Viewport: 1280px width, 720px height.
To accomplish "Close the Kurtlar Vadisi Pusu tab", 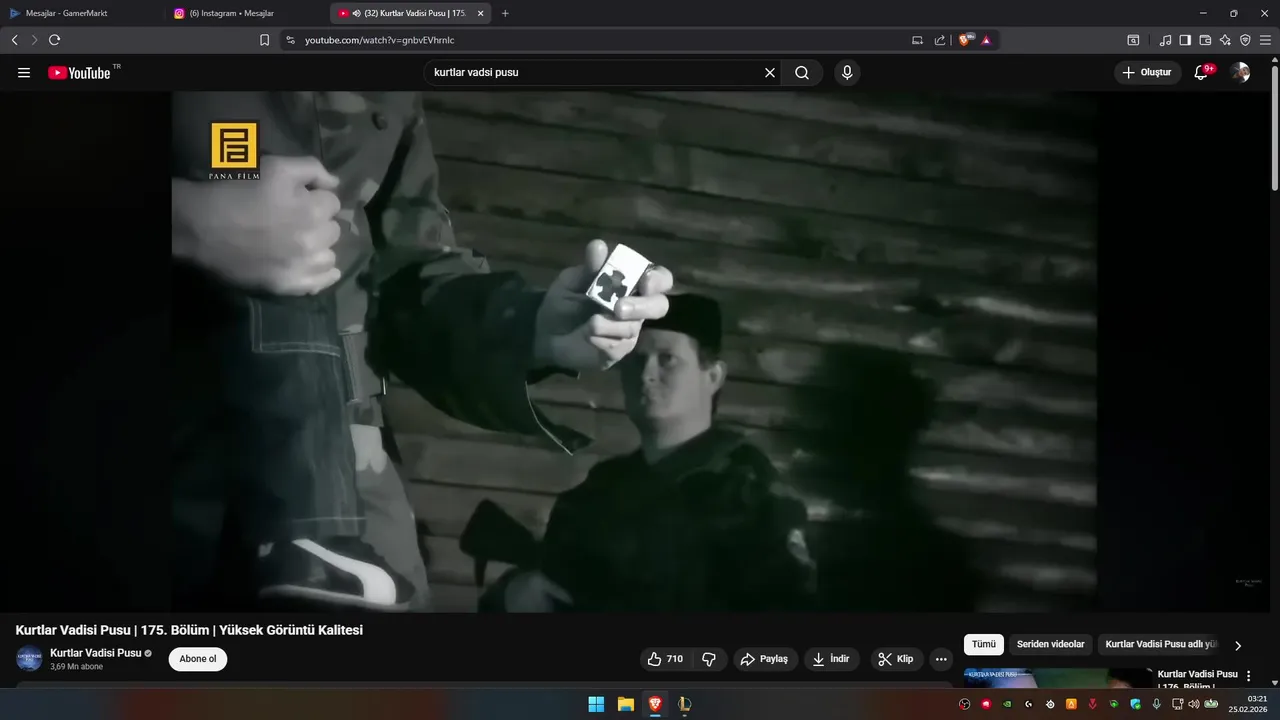I will tap(481, 13).
